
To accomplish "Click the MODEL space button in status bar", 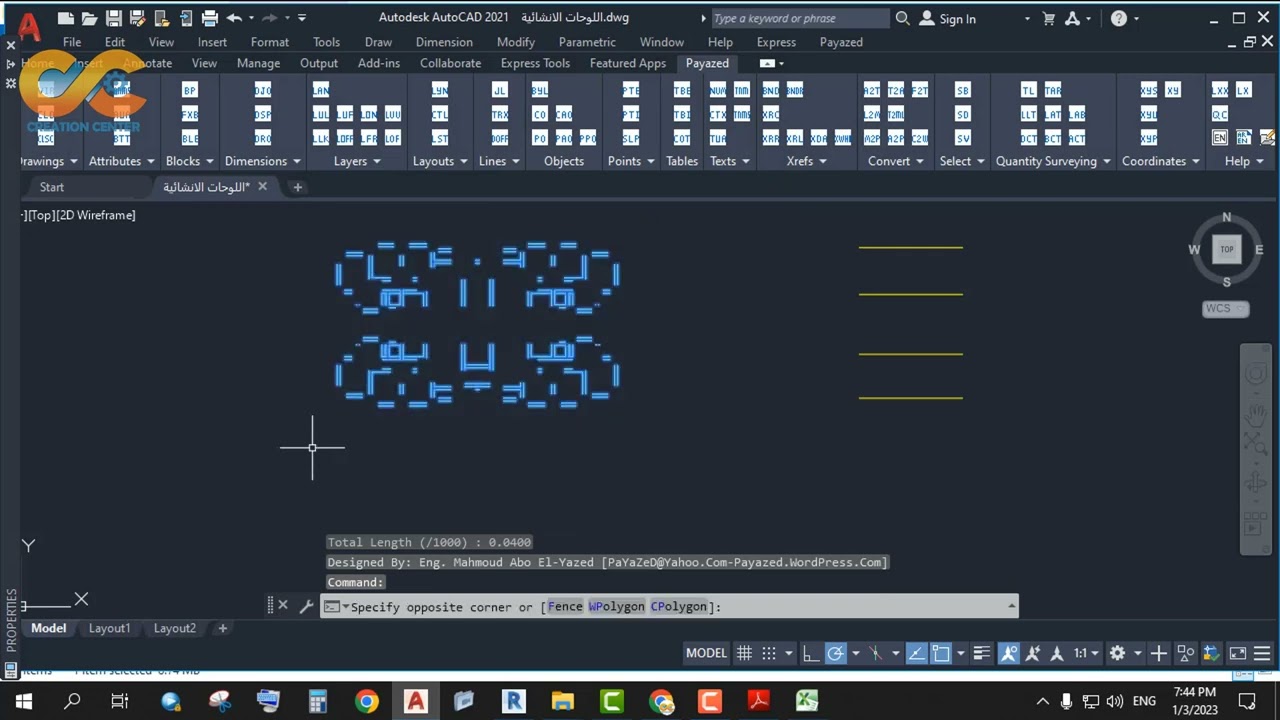I will pos(706,653).
